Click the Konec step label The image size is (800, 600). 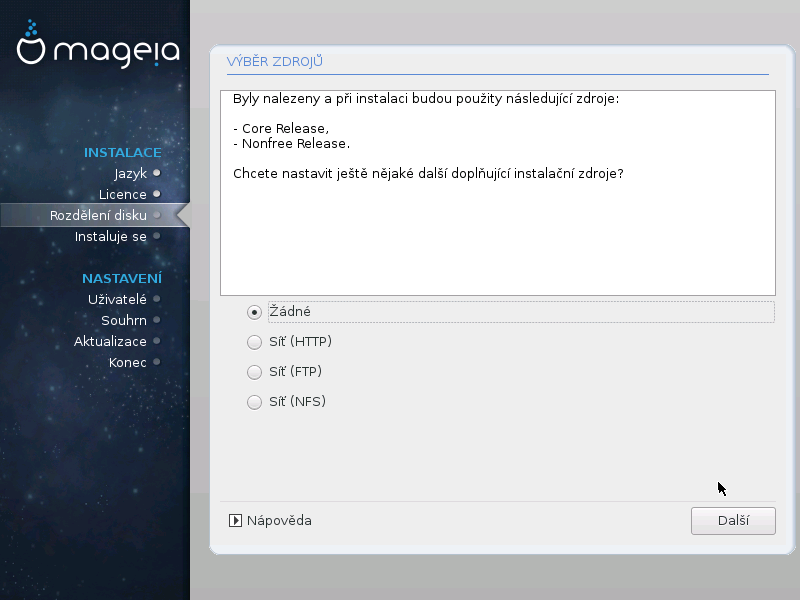128,362
